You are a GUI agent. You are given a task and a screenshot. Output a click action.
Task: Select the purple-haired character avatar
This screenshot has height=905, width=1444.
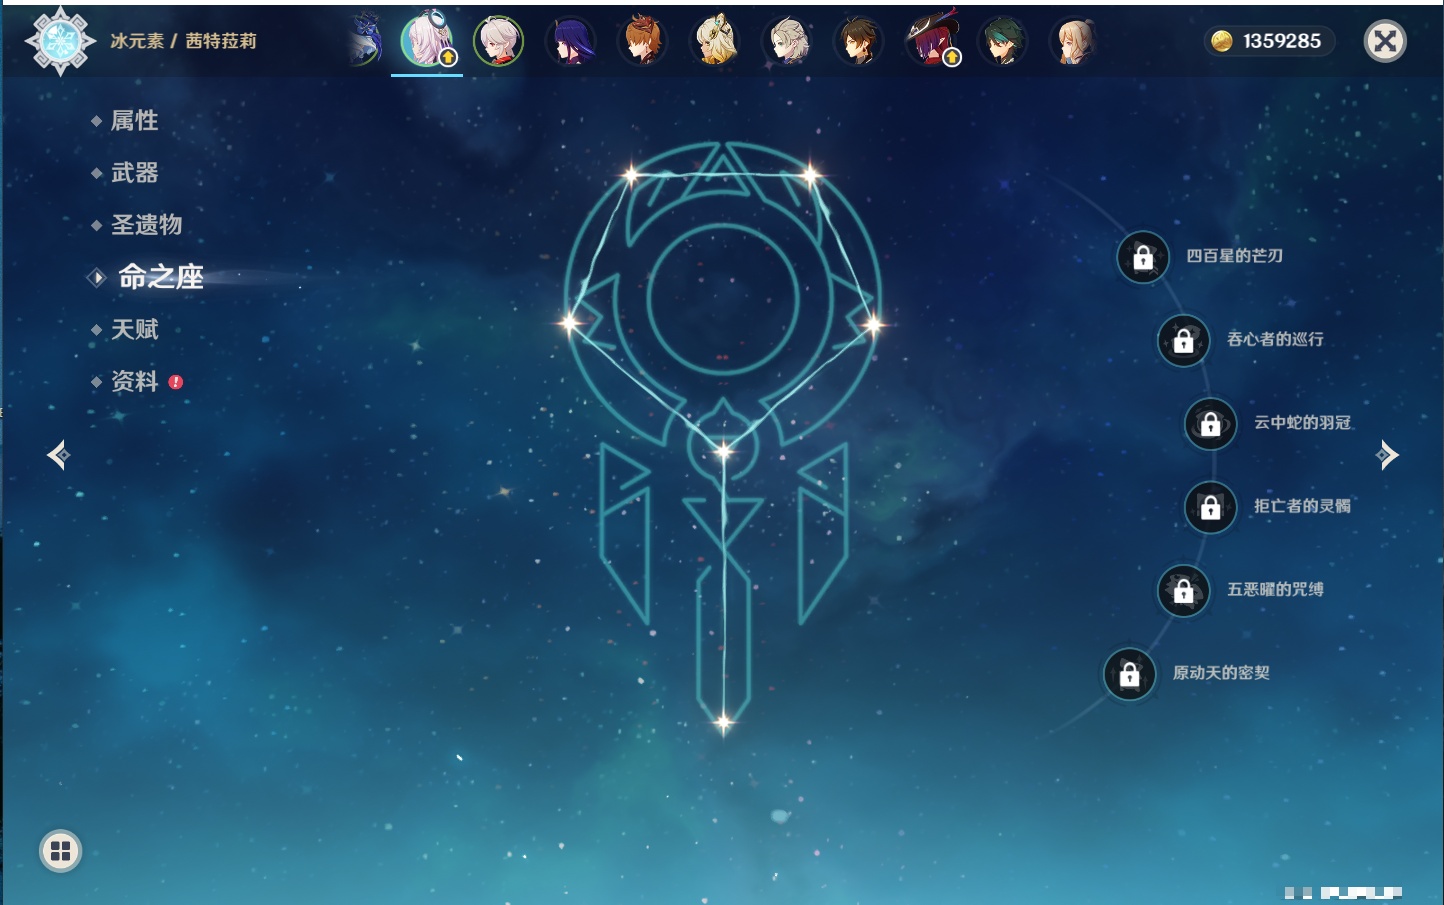coord(570,41)
